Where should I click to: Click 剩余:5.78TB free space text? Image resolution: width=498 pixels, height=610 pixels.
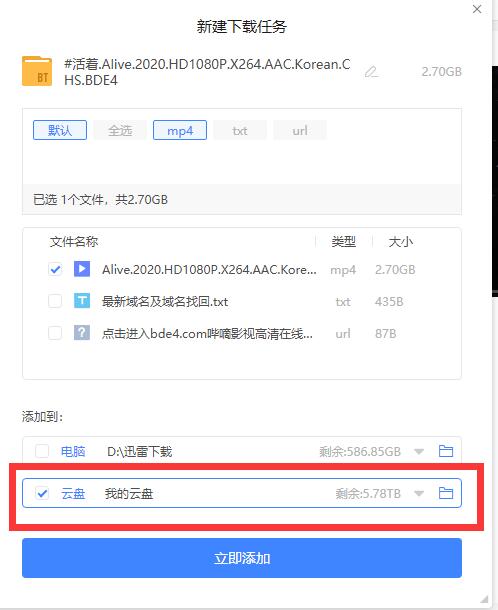(x=368, y=493)
